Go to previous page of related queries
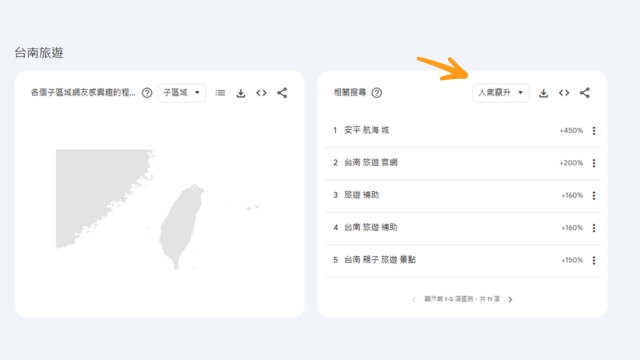This screenshot has height=360, width=640. pyautogui.click(x=414, y=300)
